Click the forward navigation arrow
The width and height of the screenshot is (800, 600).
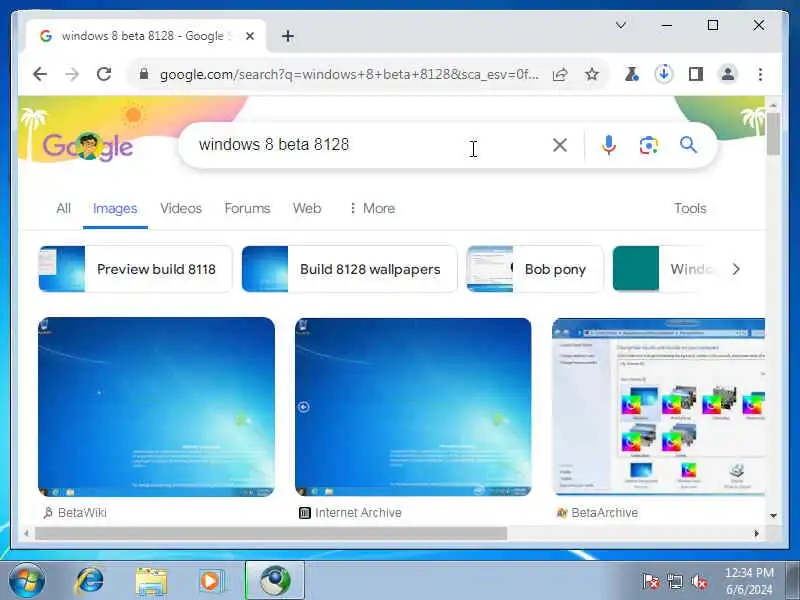pos(72,74)
